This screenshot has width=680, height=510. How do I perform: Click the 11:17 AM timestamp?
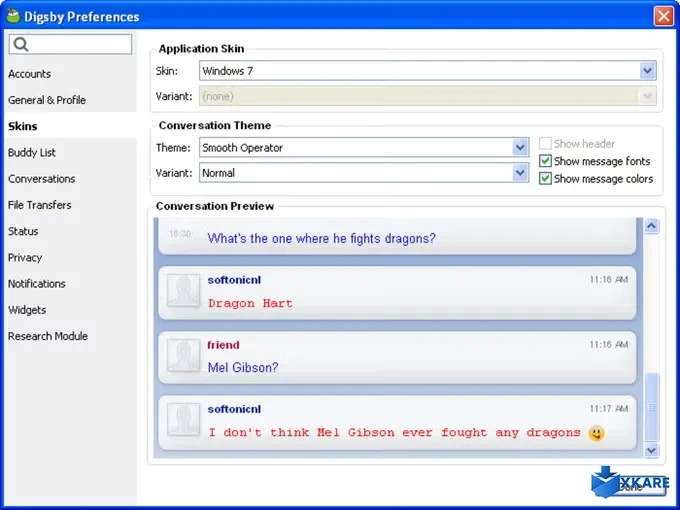point(608,409)
